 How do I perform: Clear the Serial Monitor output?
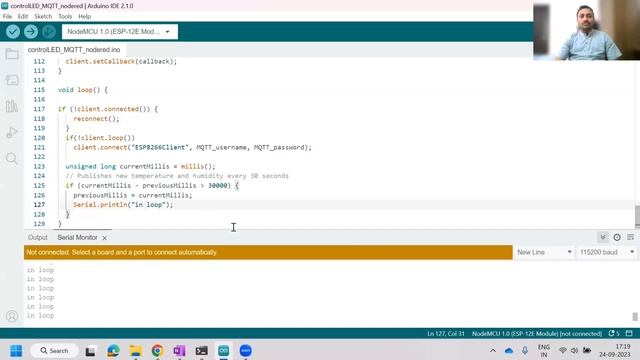coord(631,237)
